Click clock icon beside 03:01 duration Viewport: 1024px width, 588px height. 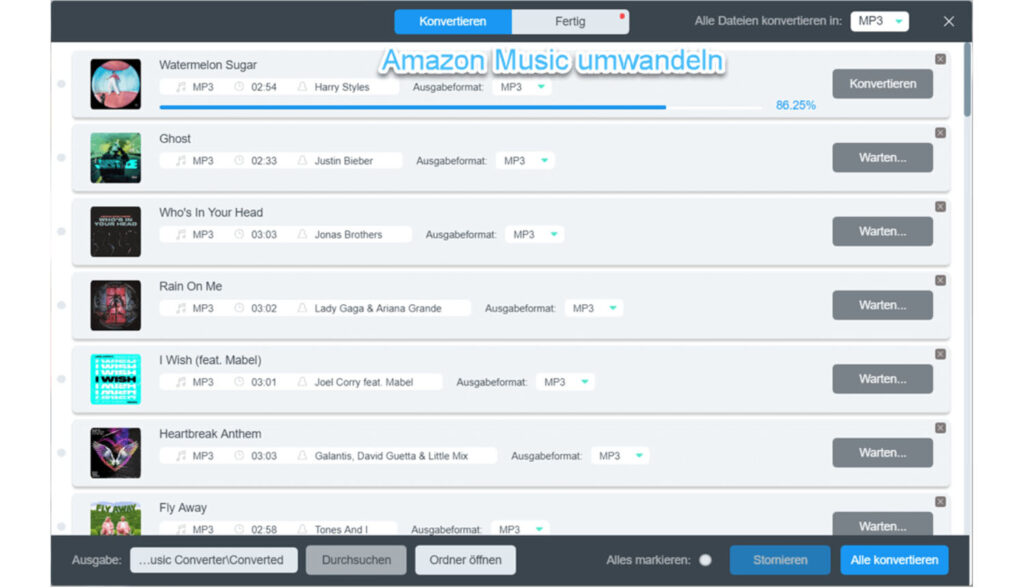pos(239,382)
